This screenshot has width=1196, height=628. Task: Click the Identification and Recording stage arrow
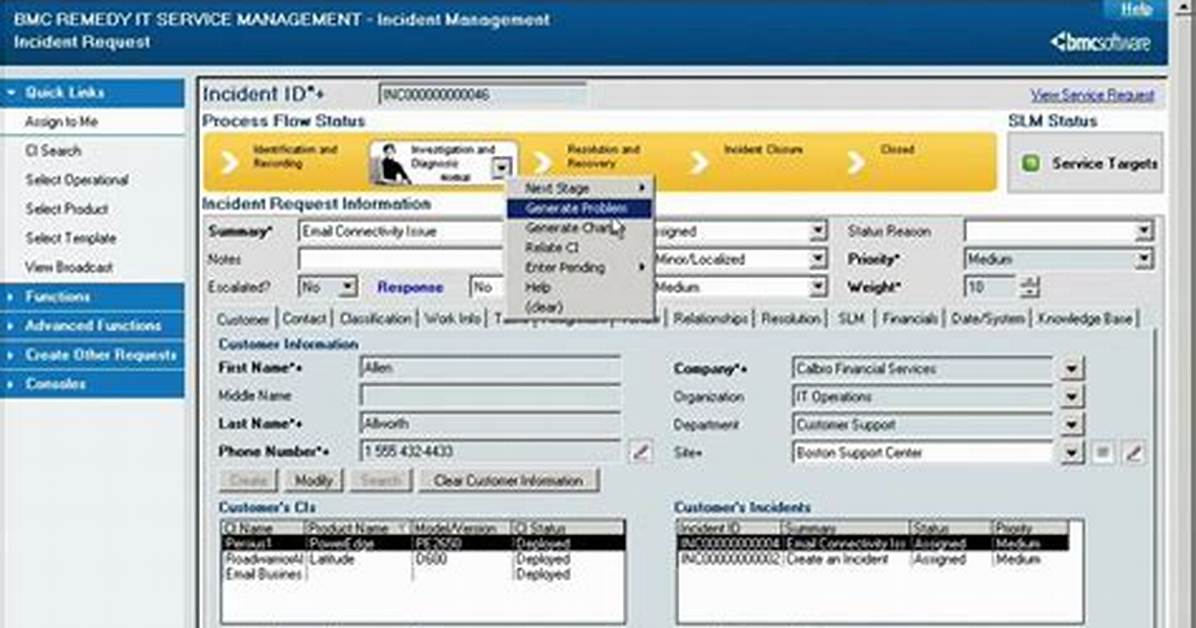[229, 162]
